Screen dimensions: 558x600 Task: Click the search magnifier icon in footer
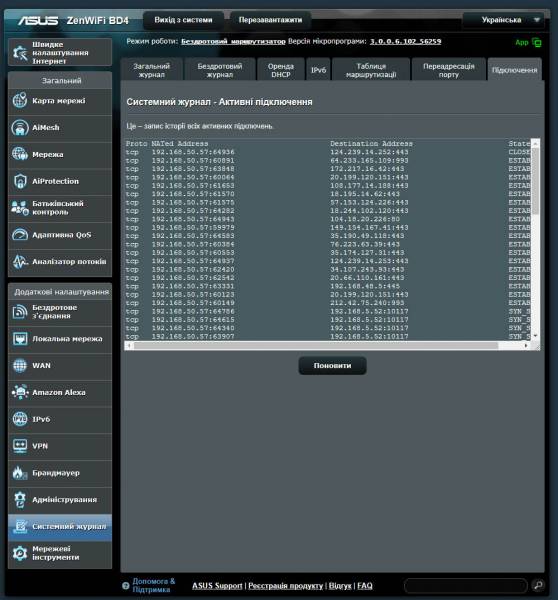pos(538,585)
